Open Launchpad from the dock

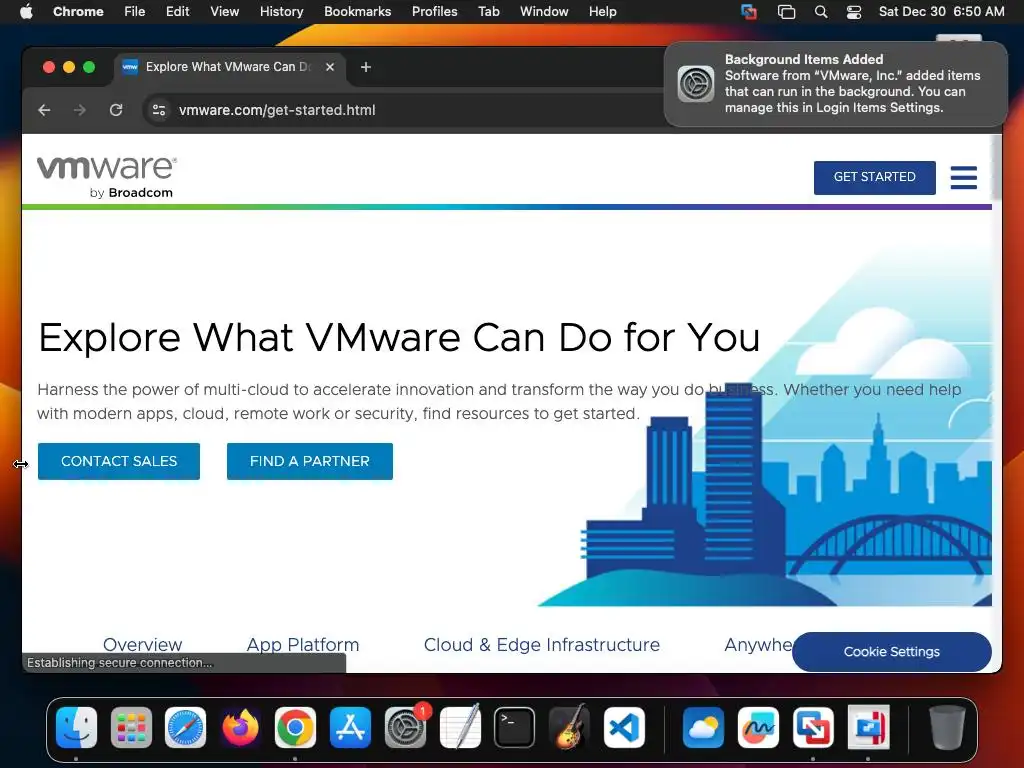point(131,727)
